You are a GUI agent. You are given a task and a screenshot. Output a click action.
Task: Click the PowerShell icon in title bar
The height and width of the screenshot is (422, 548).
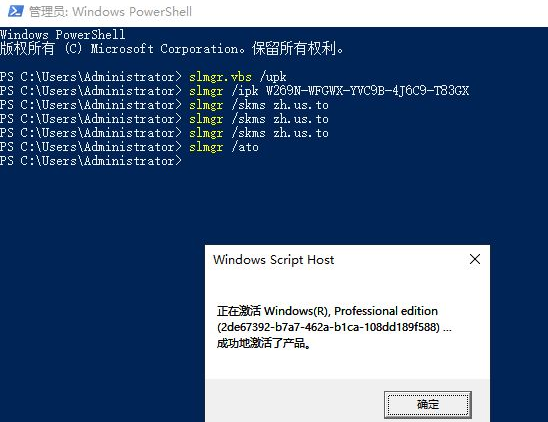(x=16, y=11)
